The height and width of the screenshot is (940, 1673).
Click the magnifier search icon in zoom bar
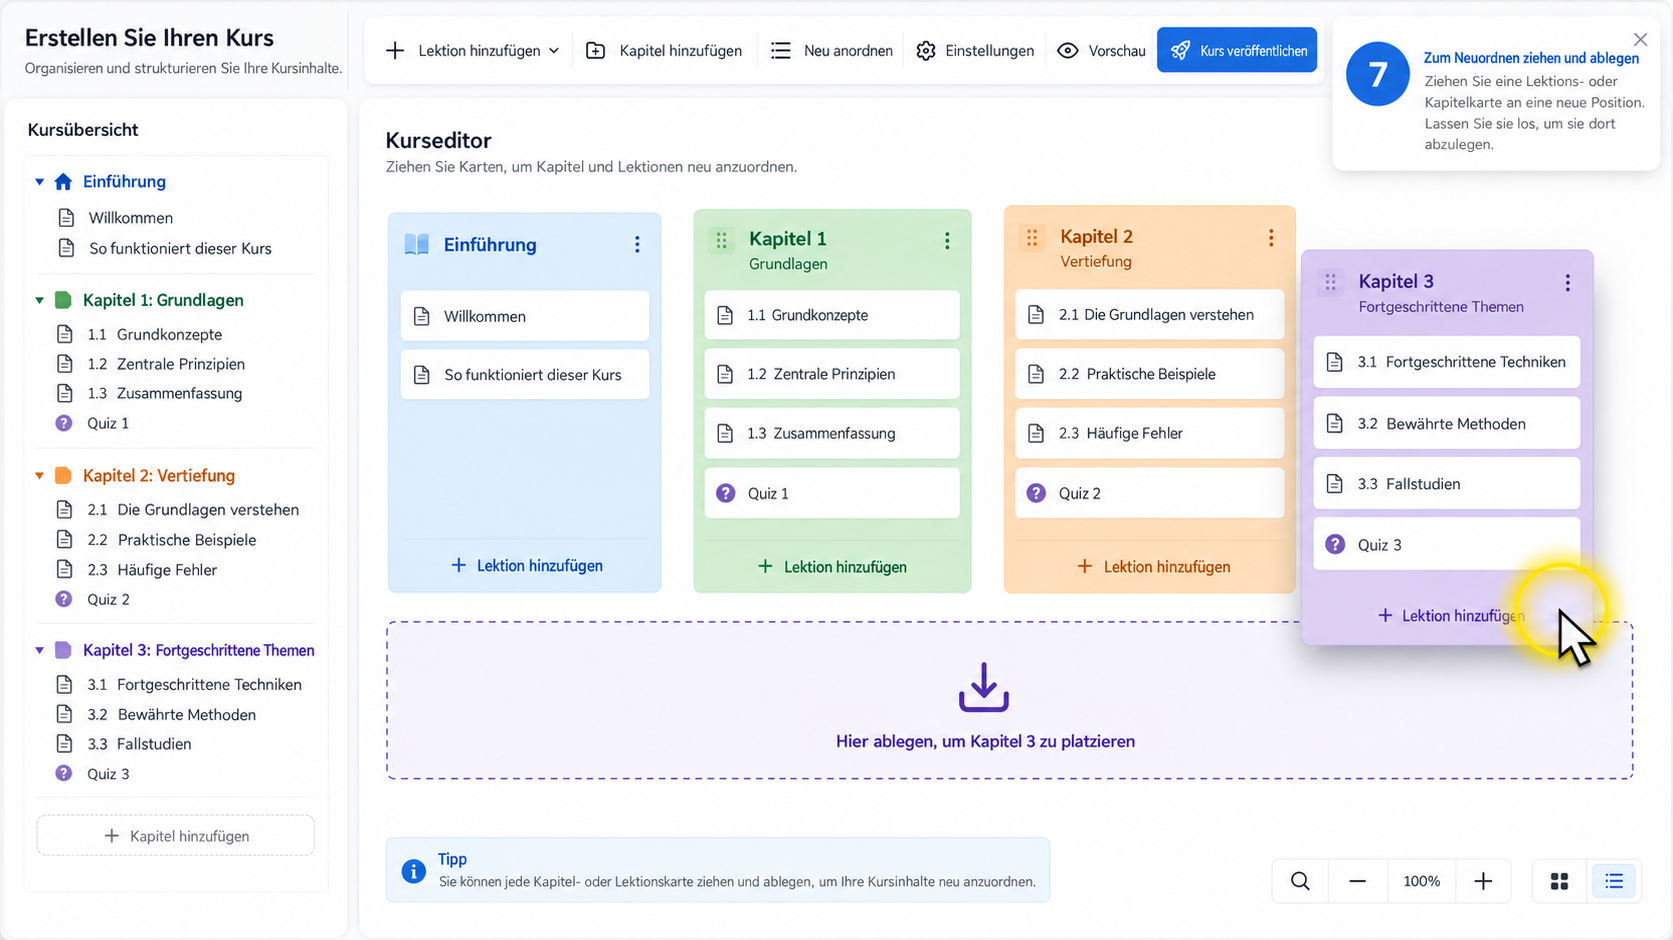pyautogui.click(x=1300, y=881)
